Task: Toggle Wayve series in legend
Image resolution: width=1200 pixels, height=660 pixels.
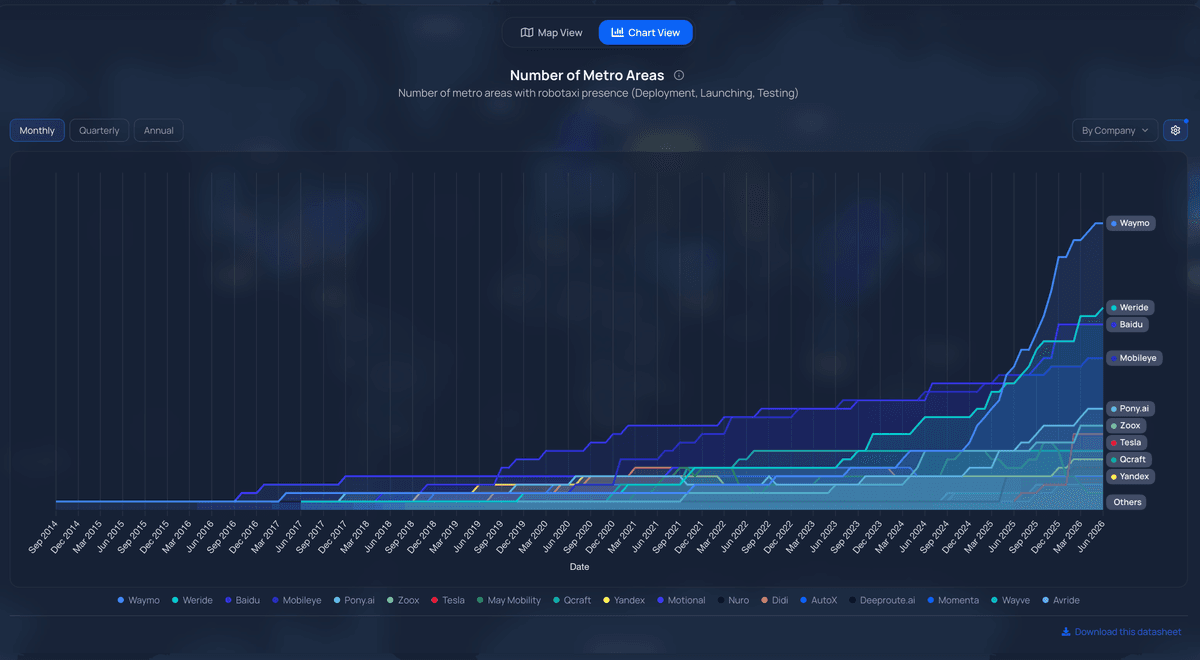Action: coord(1011,600)
